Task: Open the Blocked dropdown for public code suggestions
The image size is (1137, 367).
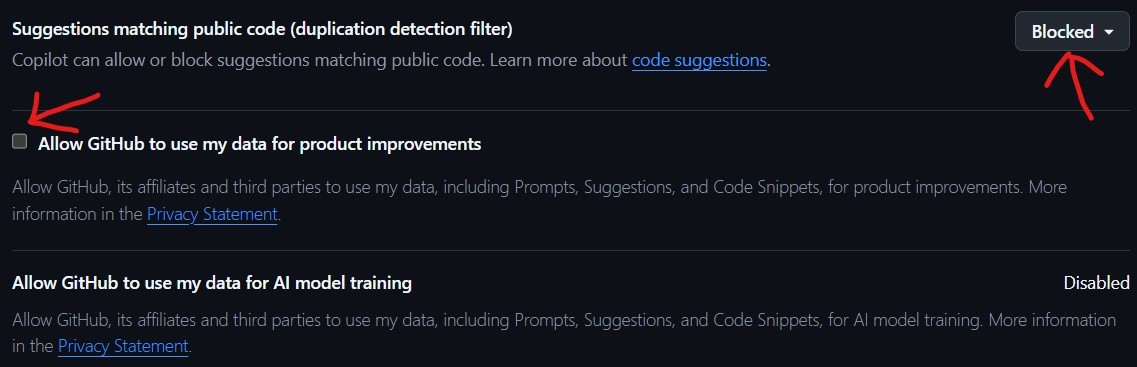Action: [x=1072, y=32]
